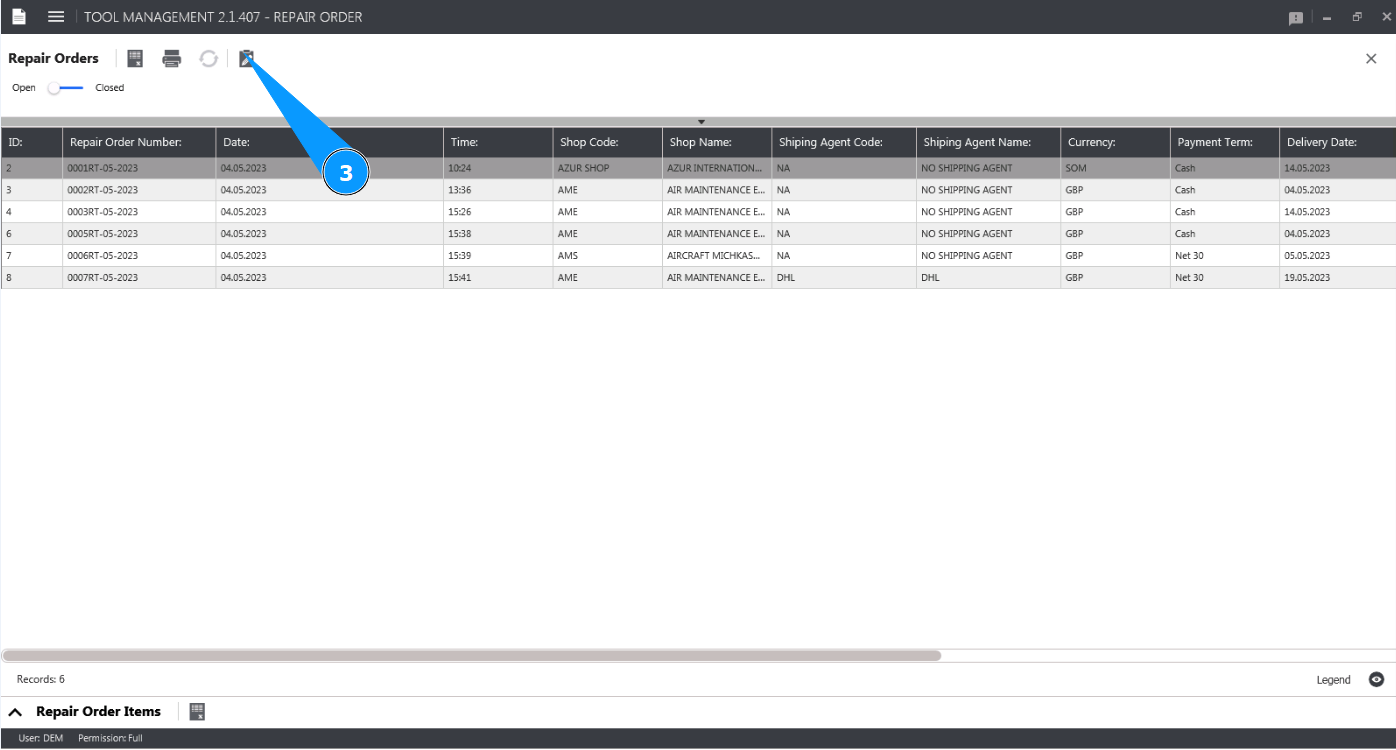Image resolution: width=1396 pixels, height=750 pixels.
Task: Click the Time column header
Action: [x=498, y=142]
